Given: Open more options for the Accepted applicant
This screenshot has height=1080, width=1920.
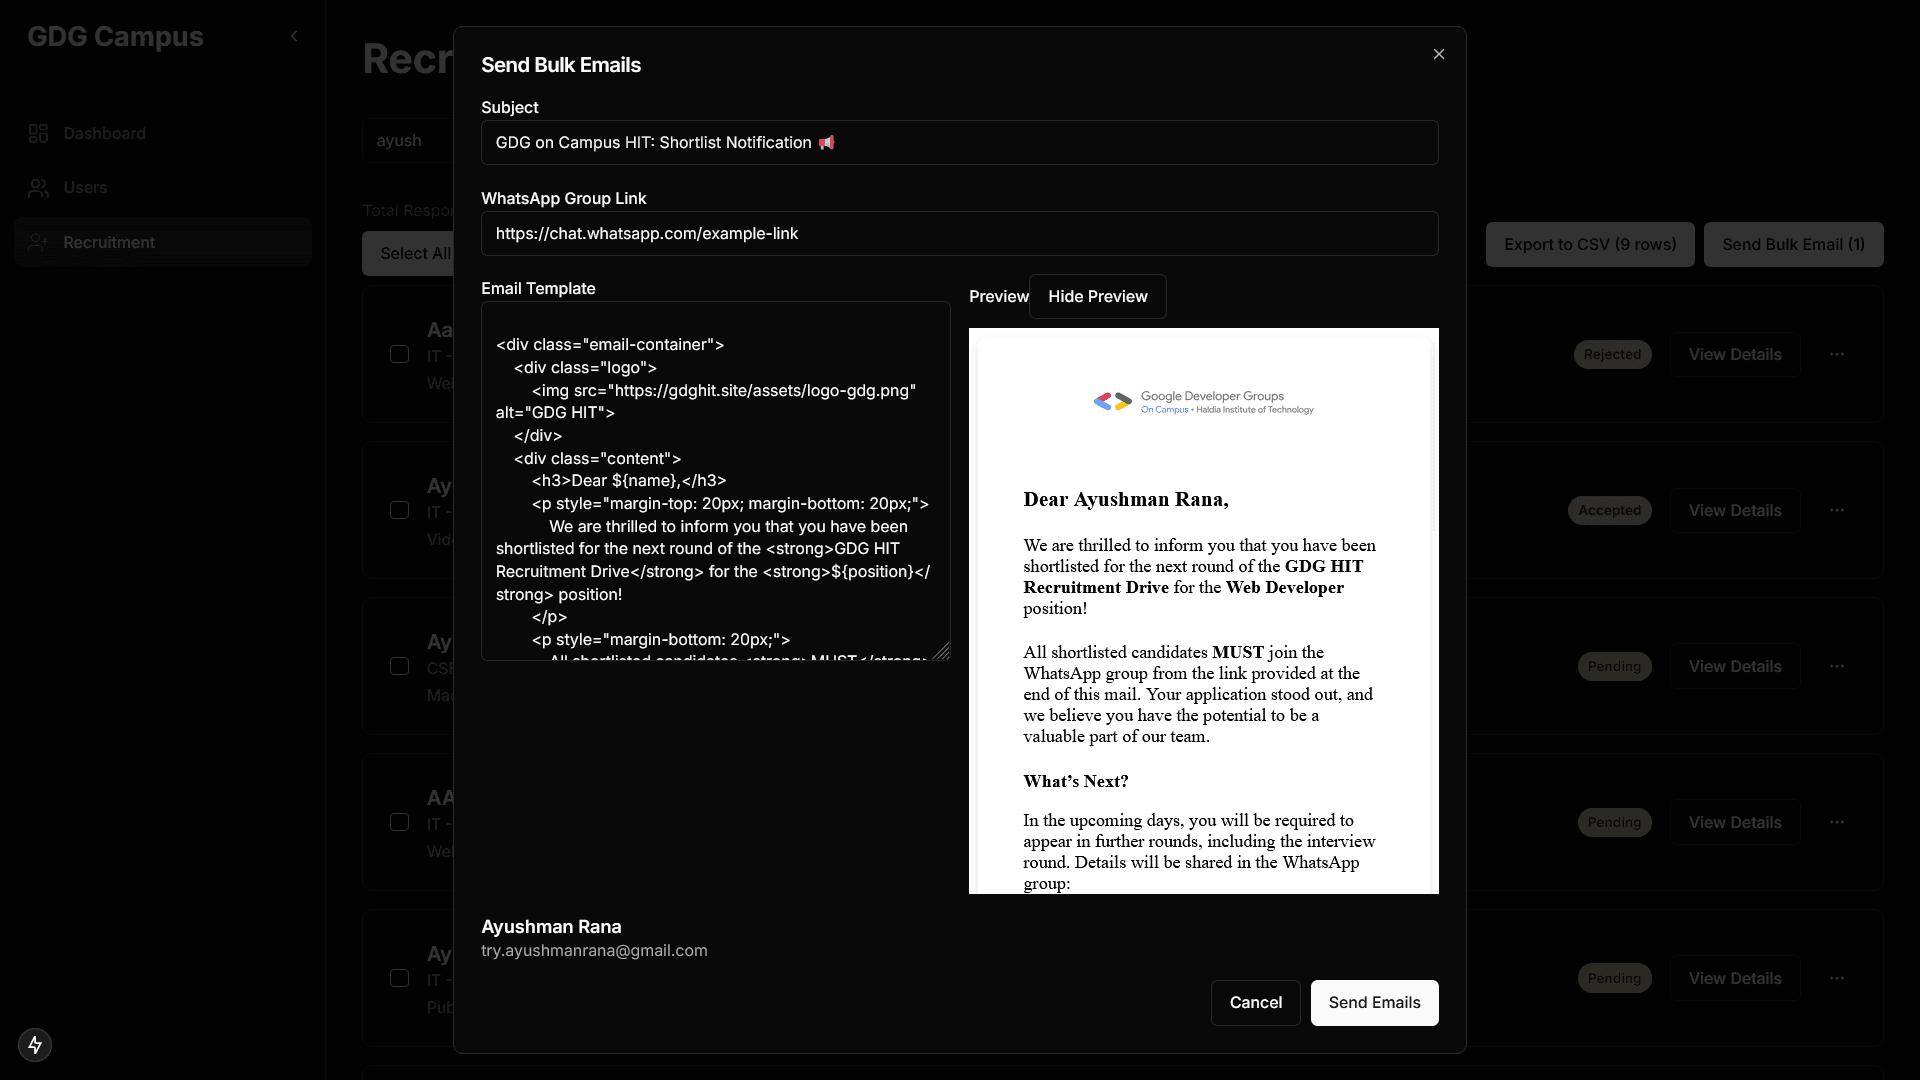Looking at the screenshot, I should [x=1836, y=511].
